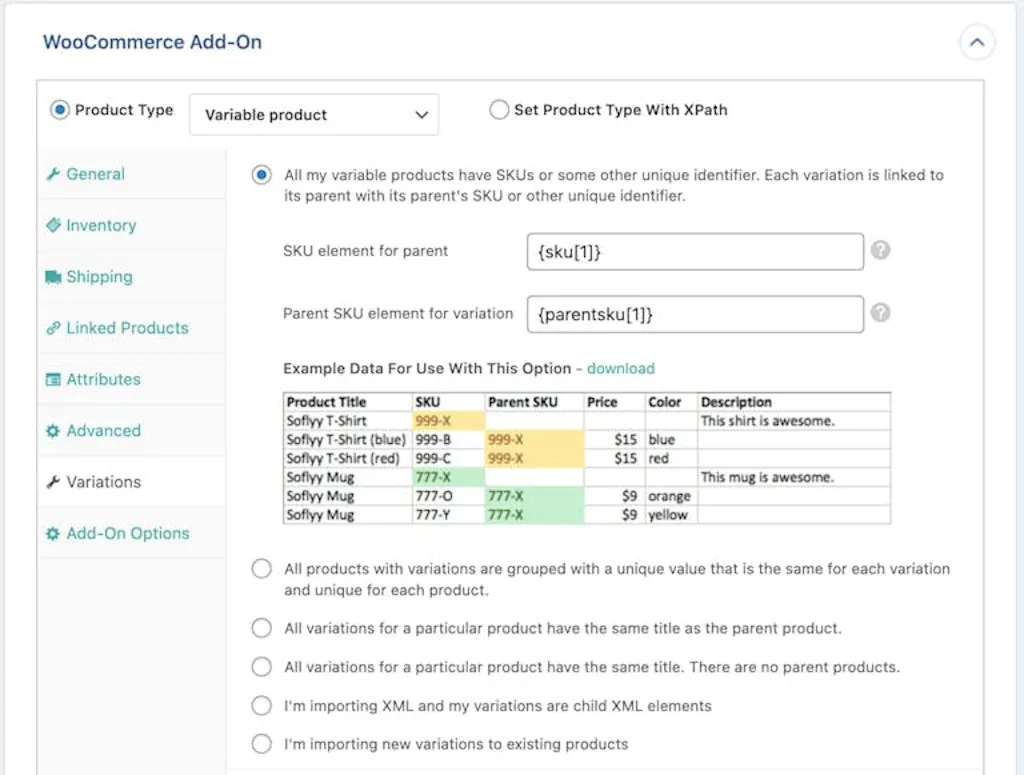This screenshot has height=775, width=1024.
Task: Click the Inventory tag icon
Action: pyautogui.click(x=54, y=225)
